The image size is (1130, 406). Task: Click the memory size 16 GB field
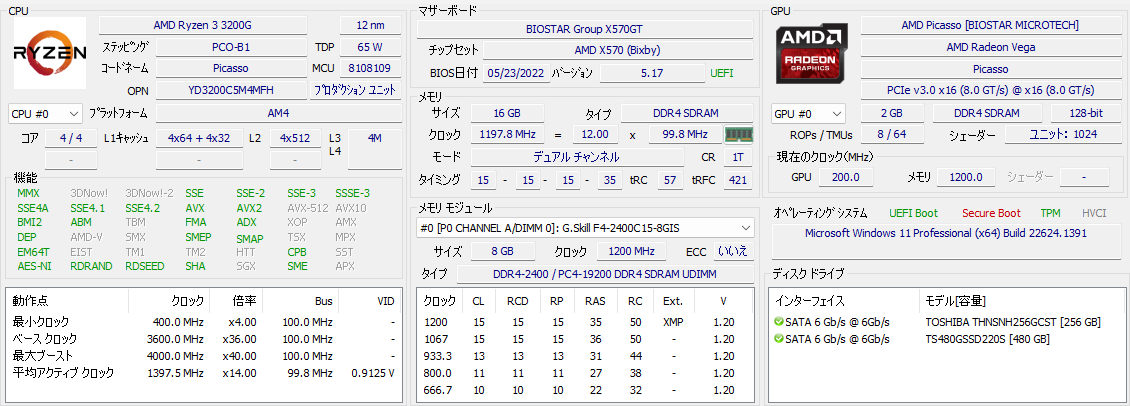[x=507, y=113]
